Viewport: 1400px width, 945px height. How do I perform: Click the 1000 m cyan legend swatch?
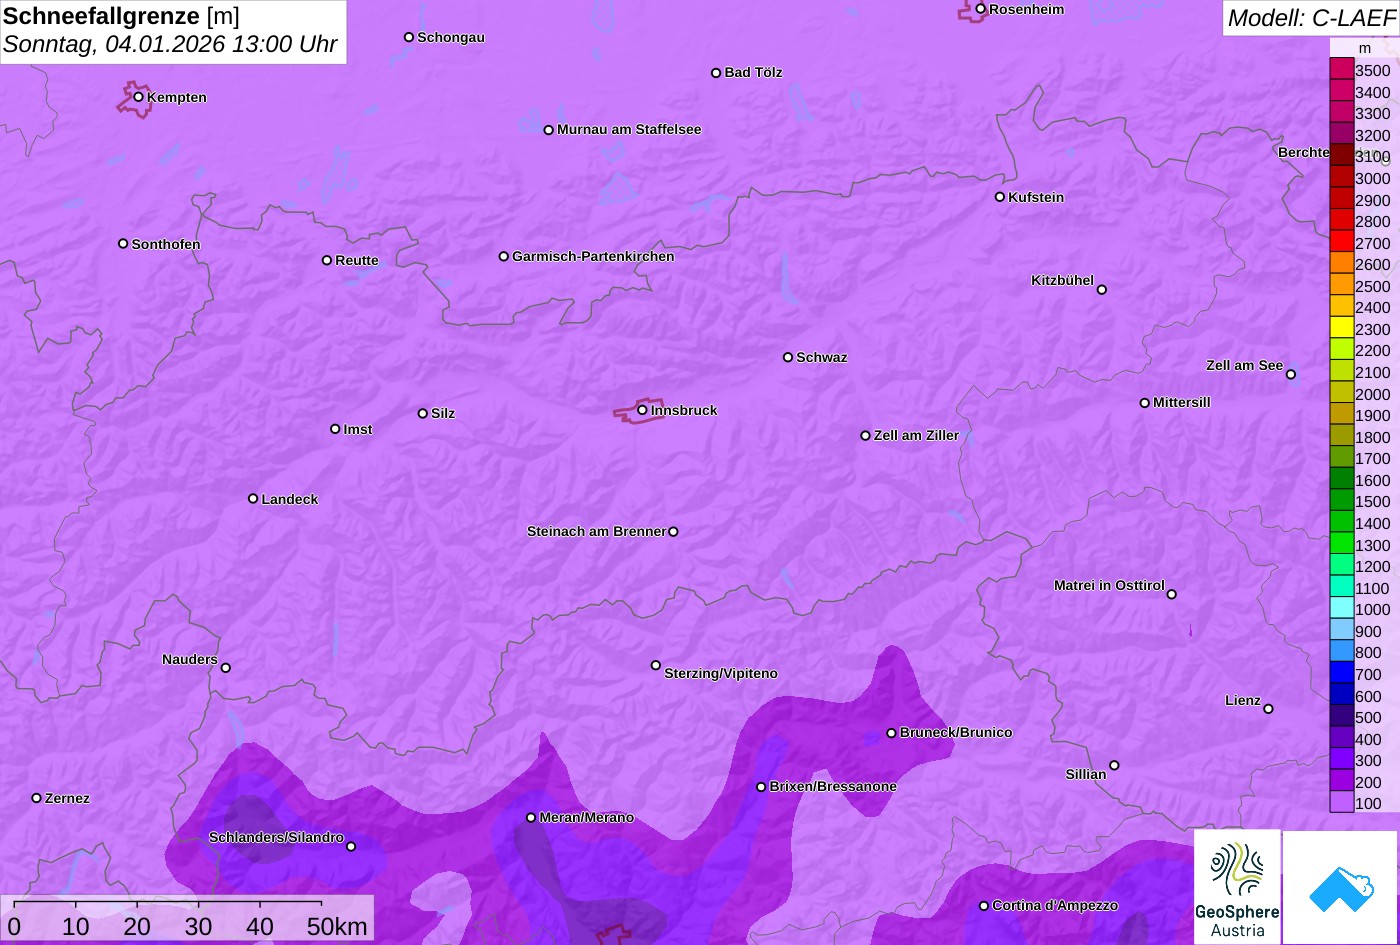click(1341, 609)
